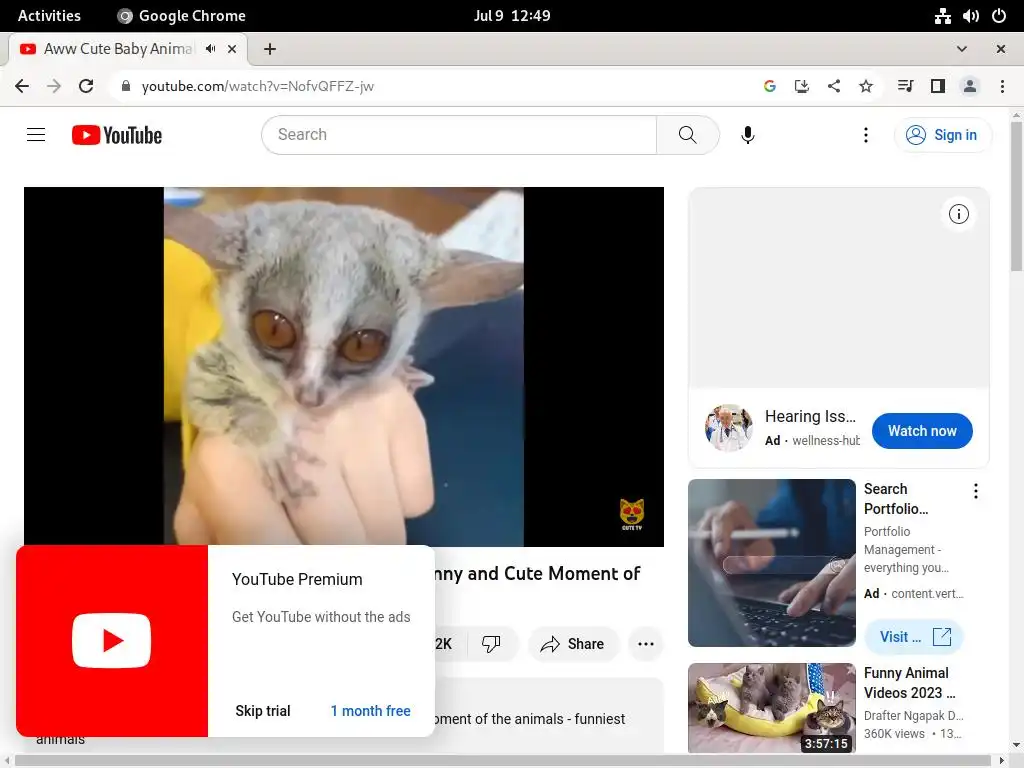Open more actions ellipsis under video
Viewport: 1024px width, 768px height.
point(645,644)
